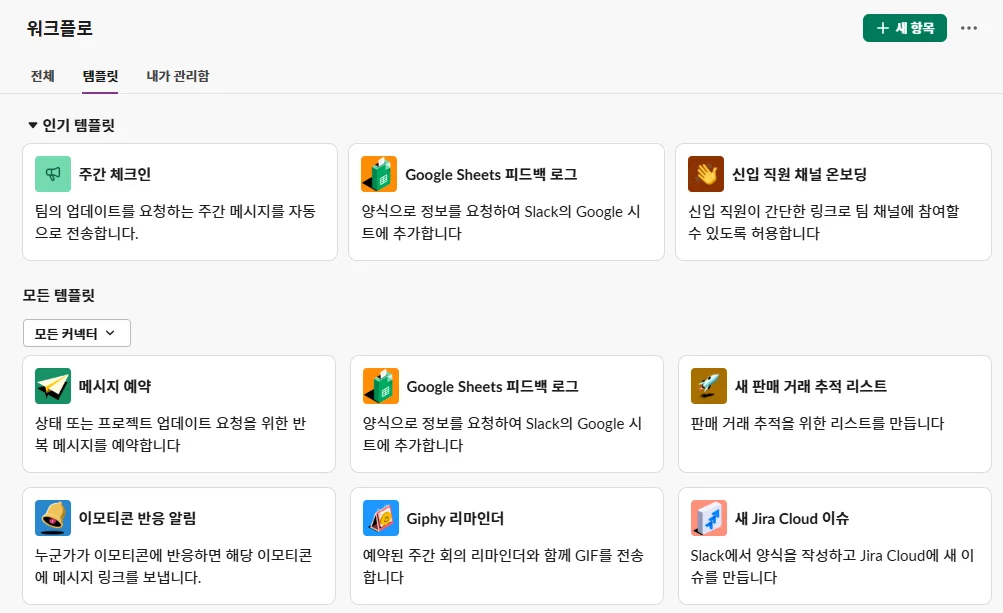This screenshot has height=613, width=1003.
Task: Click the megaphone icon for 주간 체크인
Action: 53,174
